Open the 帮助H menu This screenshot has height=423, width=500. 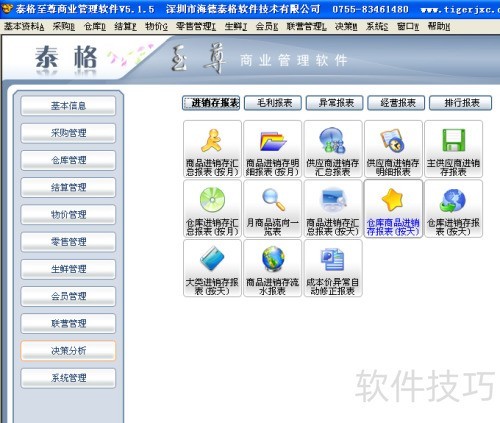click(439, 27)
